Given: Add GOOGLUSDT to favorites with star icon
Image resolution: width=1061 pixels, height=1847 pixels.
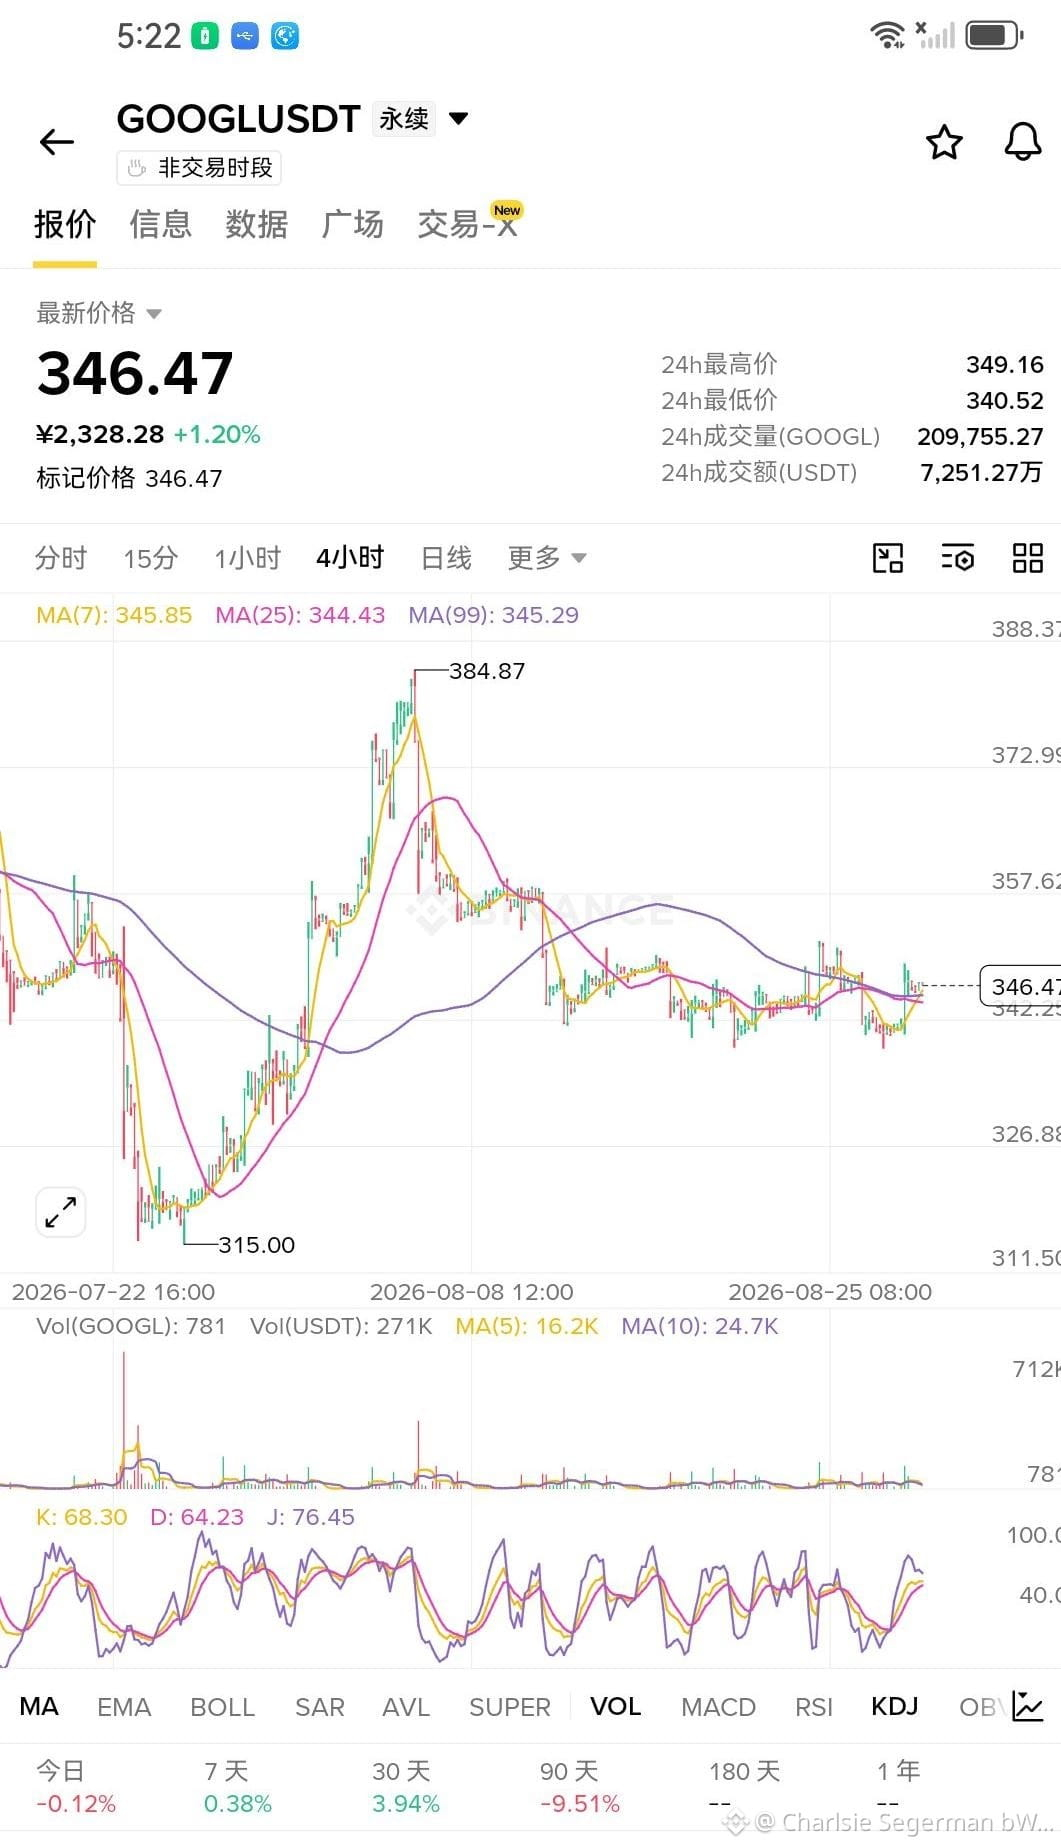Looking at the screenshot, I should (944, 143).
